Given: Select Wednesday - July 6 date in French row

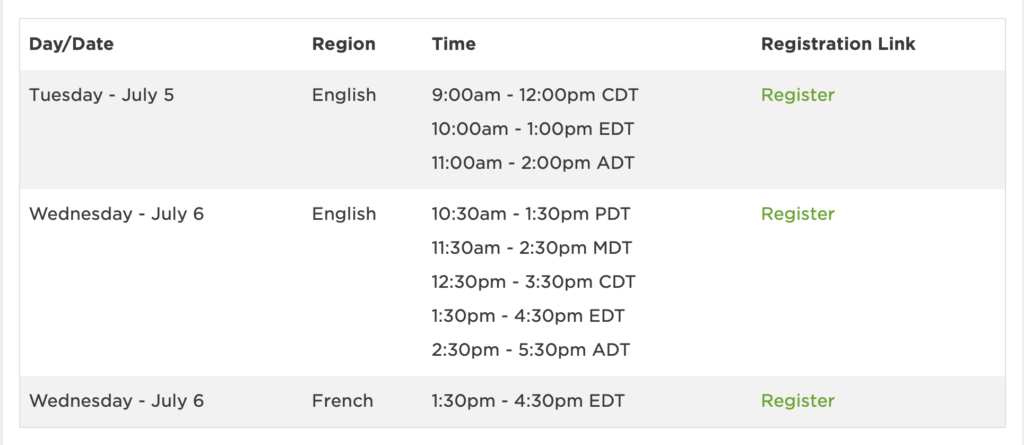Looking at the screenshot, I should 116,401.
